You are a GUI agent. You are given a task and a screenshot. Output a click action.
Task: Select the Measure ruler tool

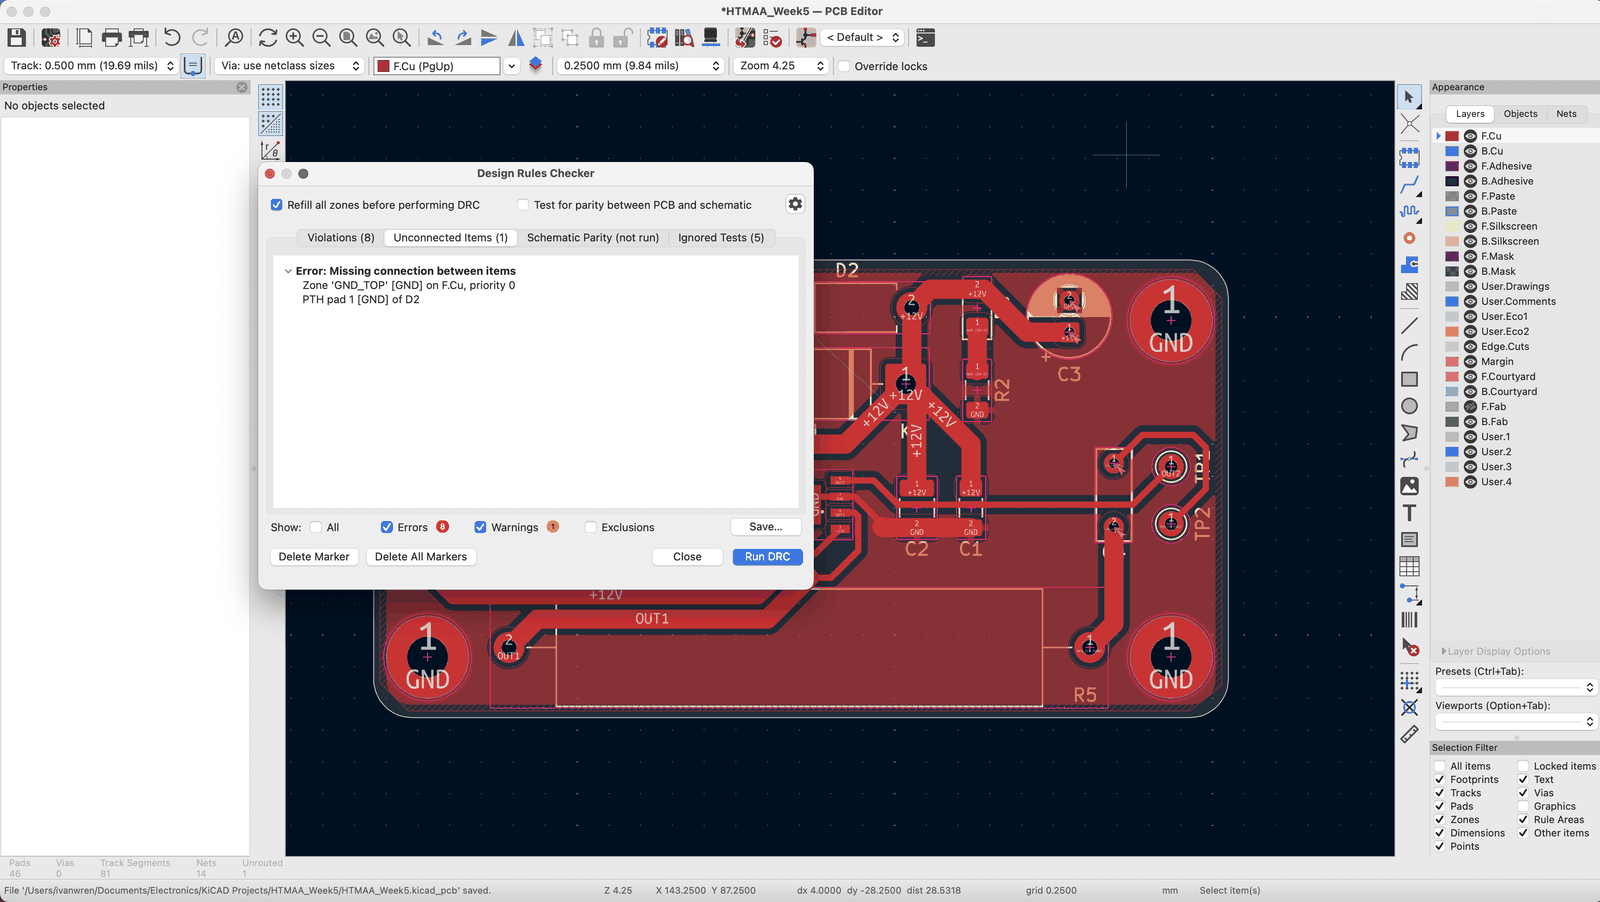(1410, 734)
